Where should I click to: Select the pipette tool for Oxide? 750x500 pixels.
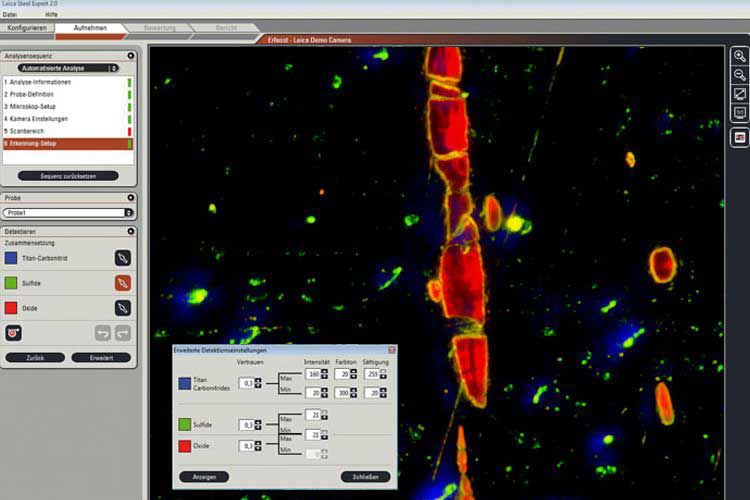[x=123, y=308]
